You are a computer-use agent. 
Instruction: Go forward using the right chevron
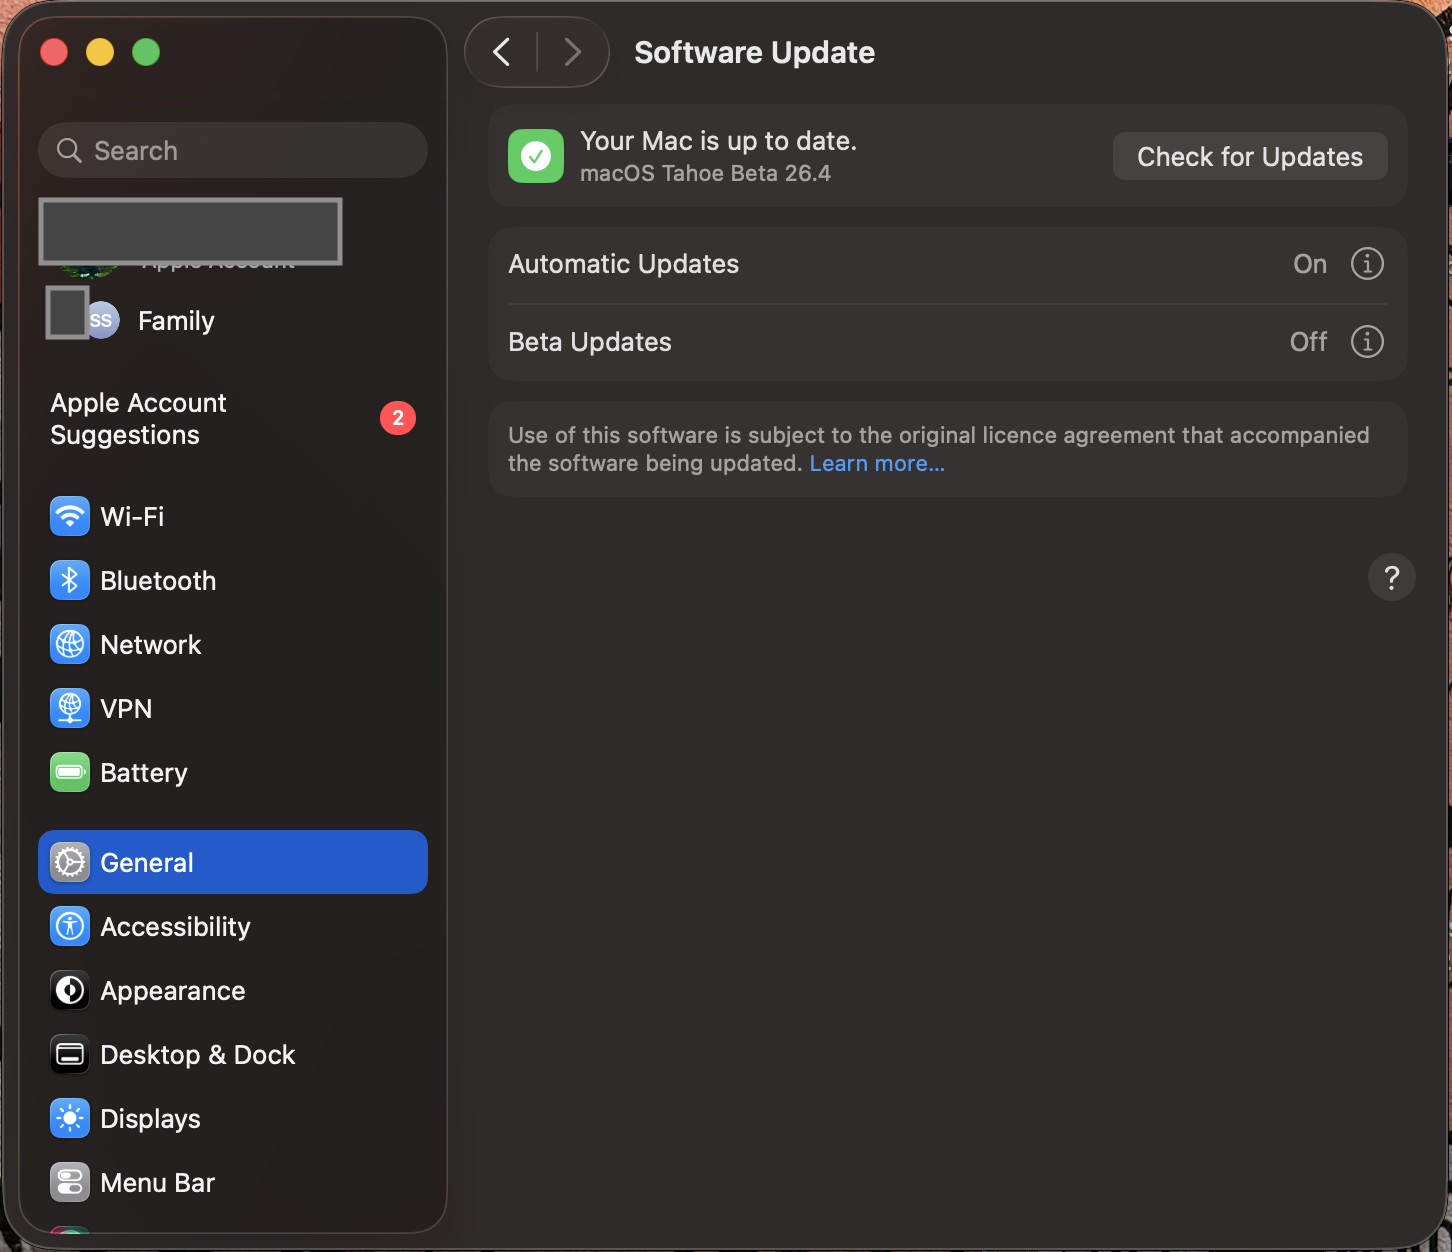[x=571, y=52]
